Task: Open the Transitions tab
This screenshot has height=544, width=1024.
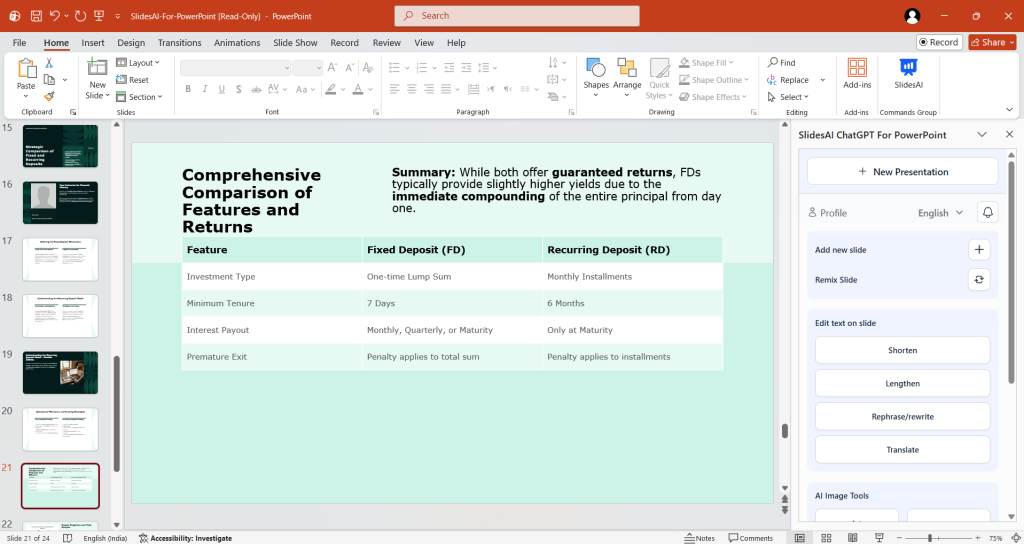Action: click(x=179, y=43)
